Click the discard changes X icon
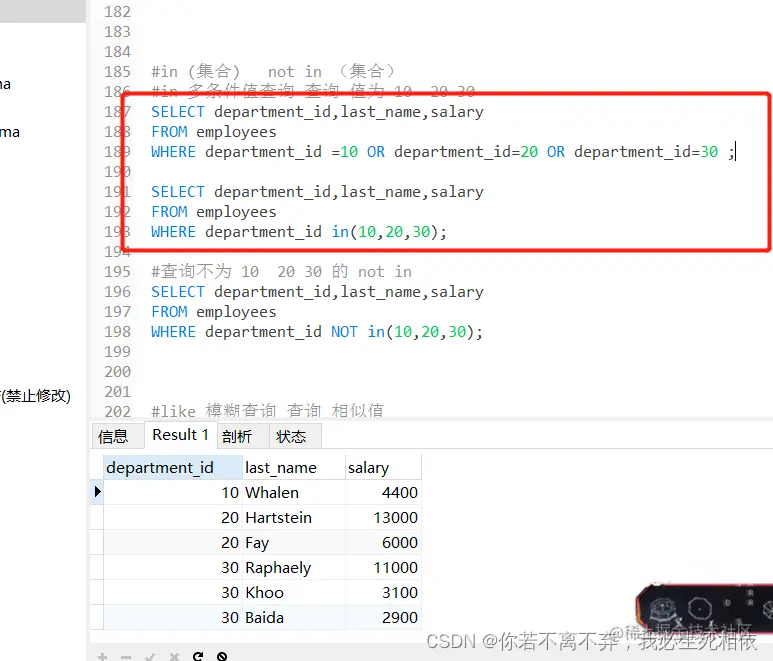This screenshot has height=661, width=773. tap(174, 657)
